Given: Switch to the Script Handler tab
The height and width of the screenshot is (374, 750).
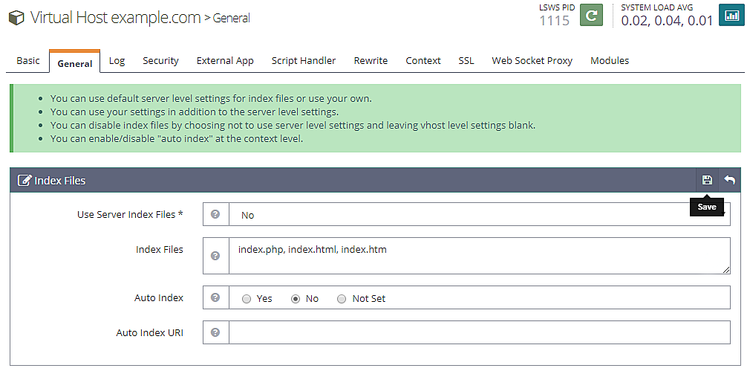Looking at the screenshot, I should [x=303, y=61].
